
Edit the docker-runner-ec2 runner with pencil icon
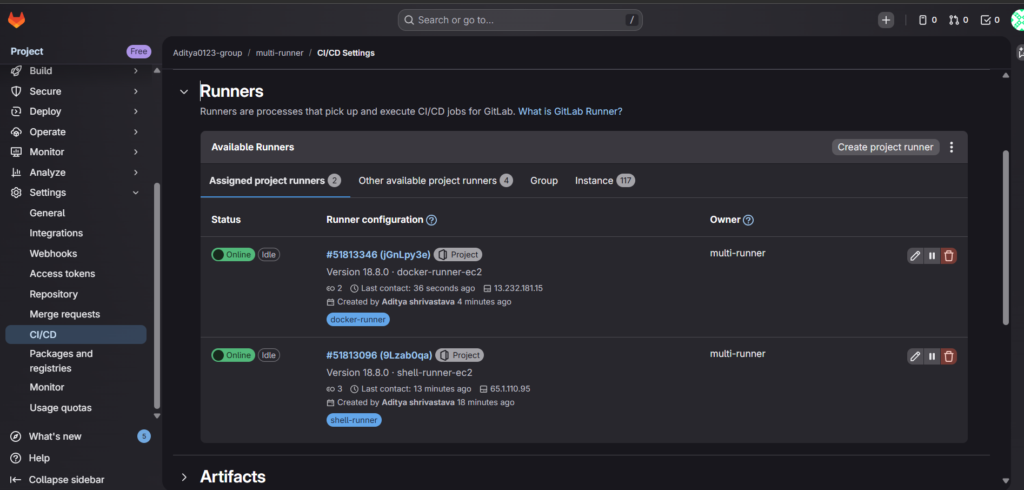(915, 255)
